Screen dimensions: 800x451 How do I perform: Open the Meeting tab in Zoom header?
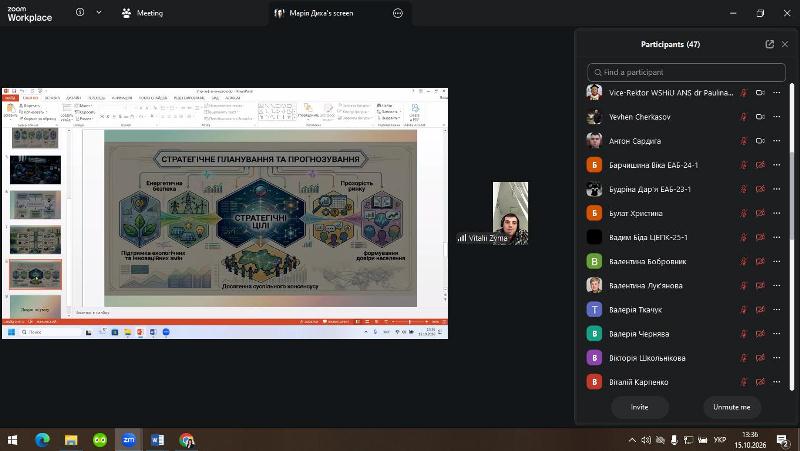[x=142, y=13]
